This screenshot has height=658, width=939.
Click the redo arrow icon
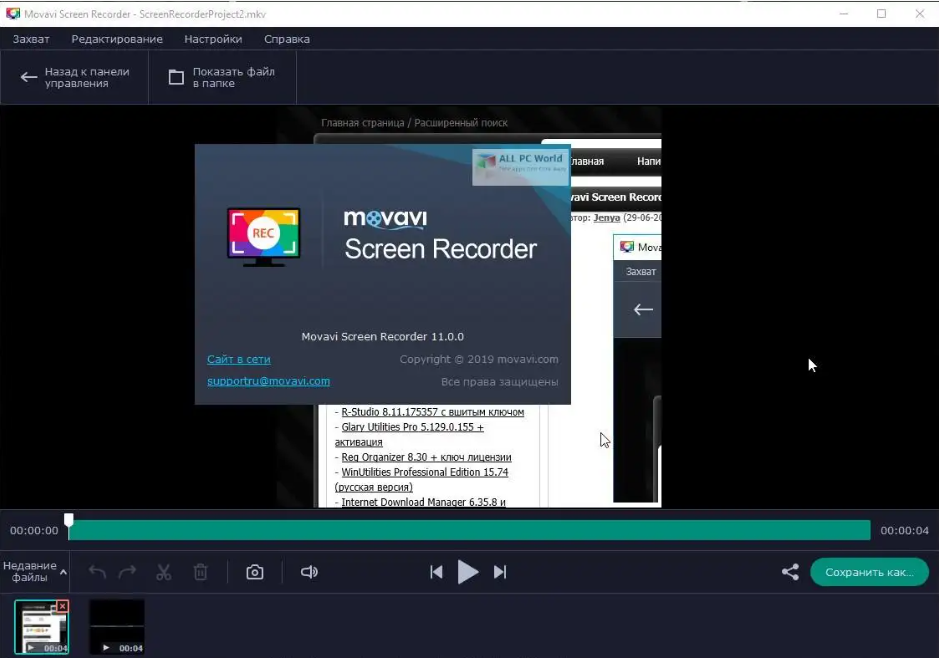(127, 572)
